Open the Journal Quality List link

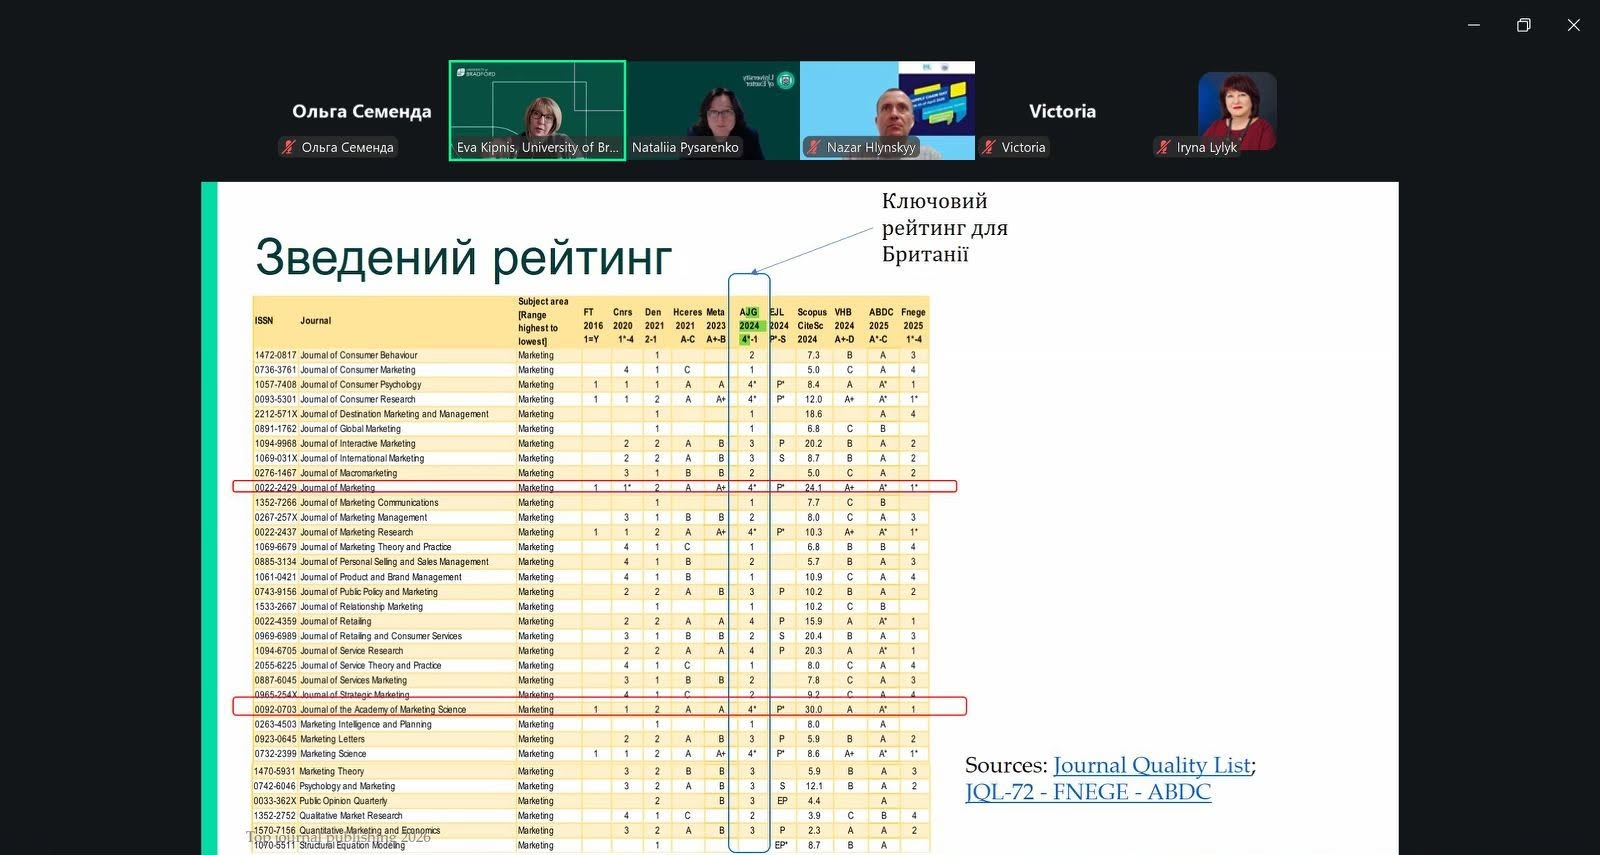coord(1152,765)
